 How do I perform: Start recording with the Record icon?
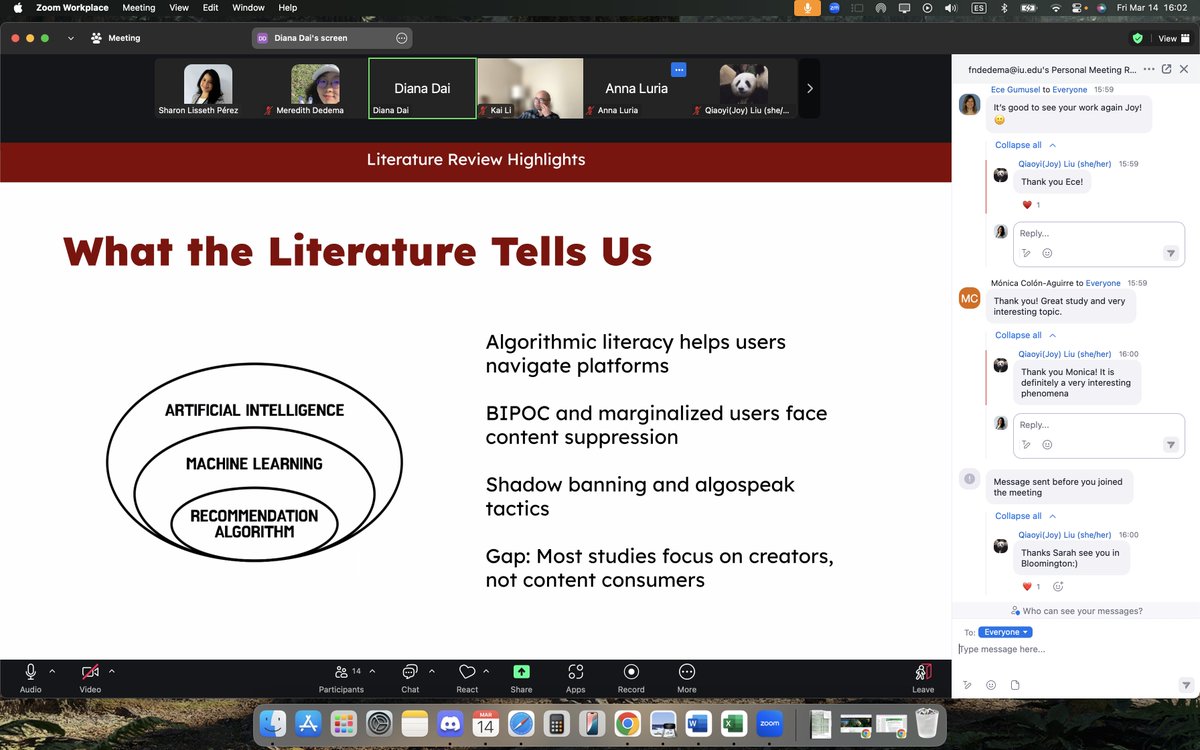(x=631, y=672)
